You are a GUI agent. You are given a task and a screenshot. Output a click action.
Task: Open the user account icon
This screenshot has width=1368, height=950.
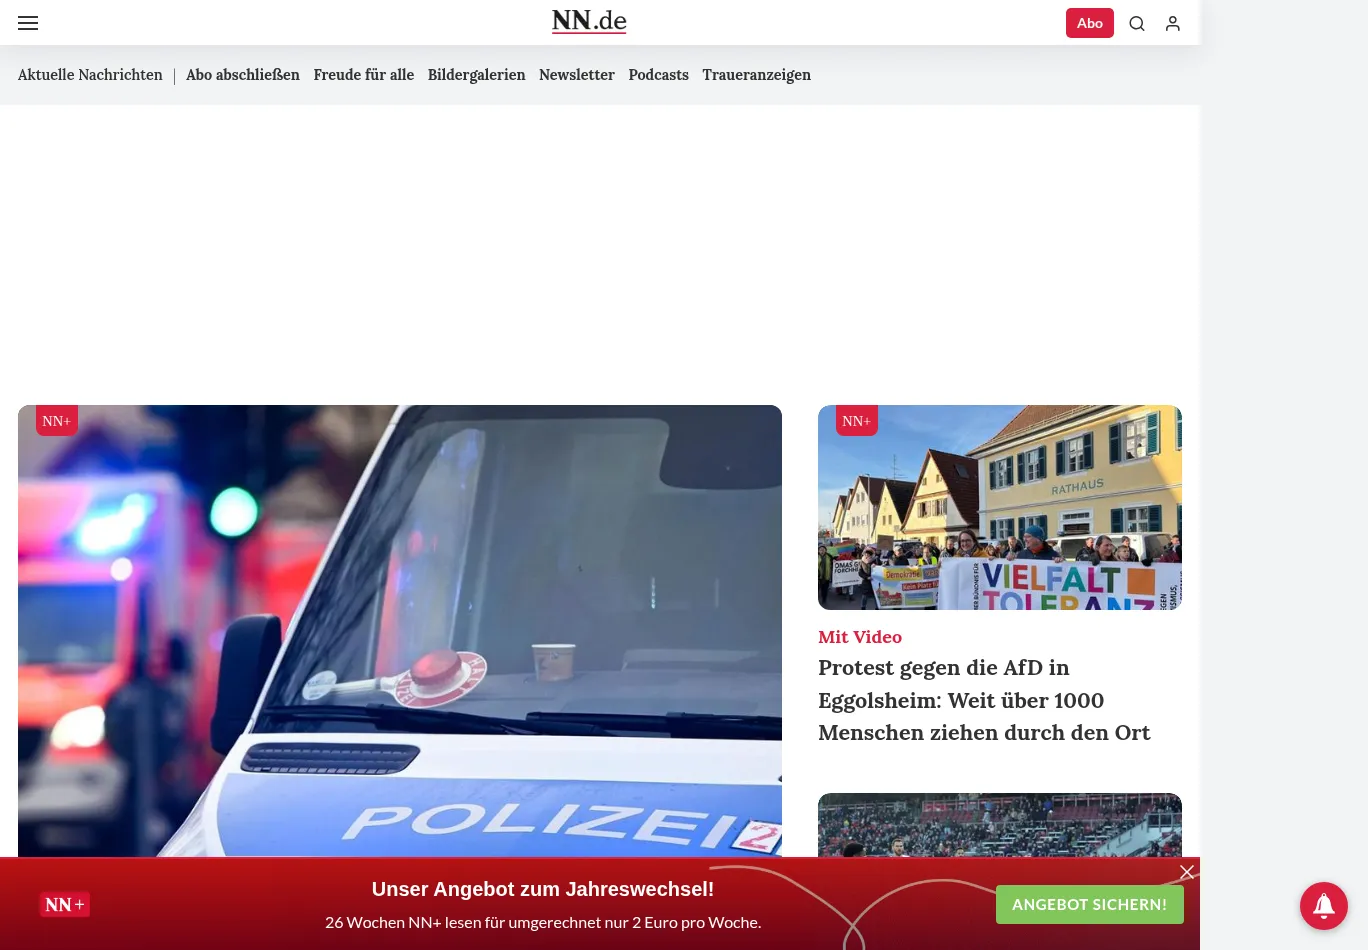(x=1173, y=23)
